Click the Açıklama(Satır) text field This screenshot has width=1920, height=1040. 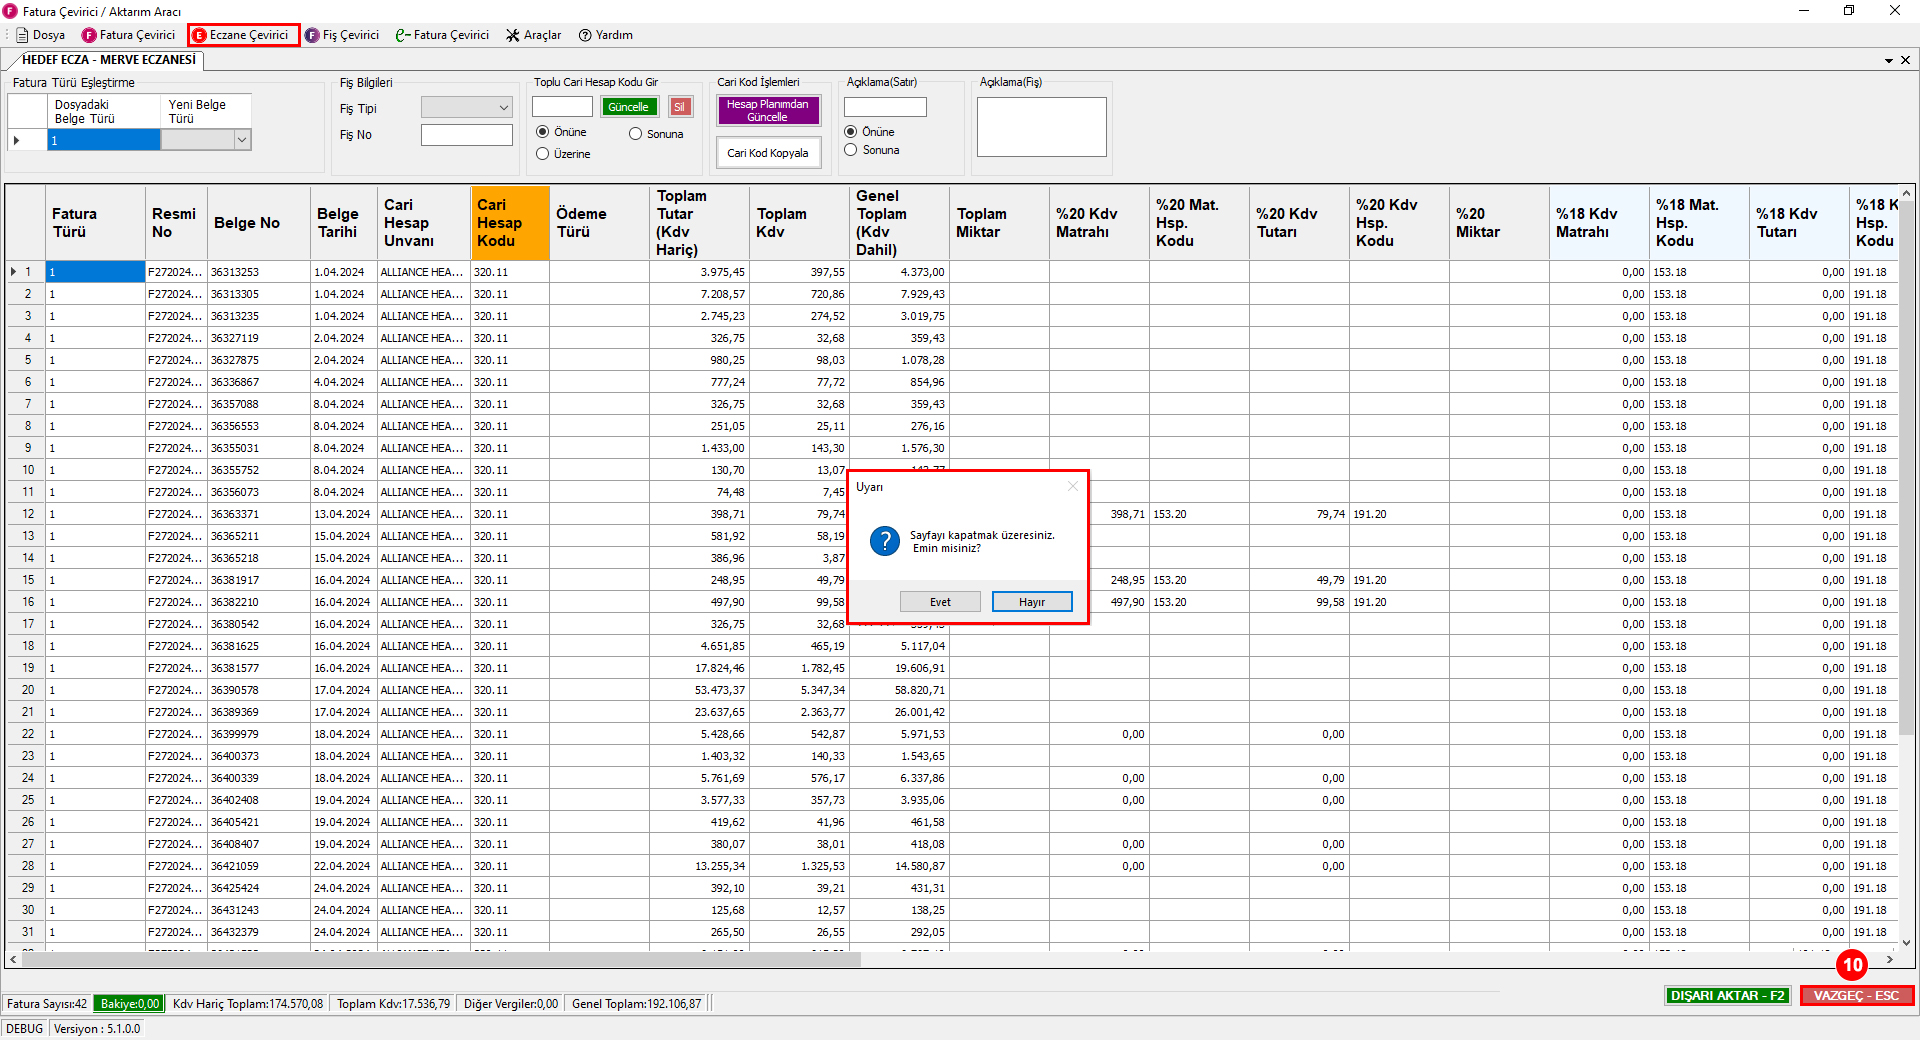click(885, 107)
